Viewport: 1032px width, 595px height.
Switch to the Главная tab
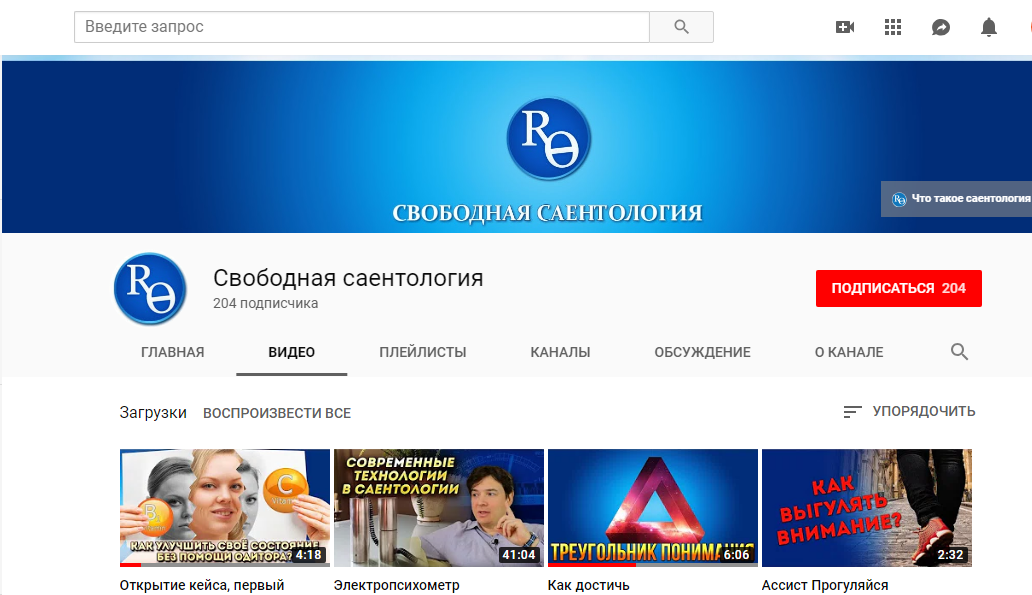pyautogui.click(x=172, y=352)
